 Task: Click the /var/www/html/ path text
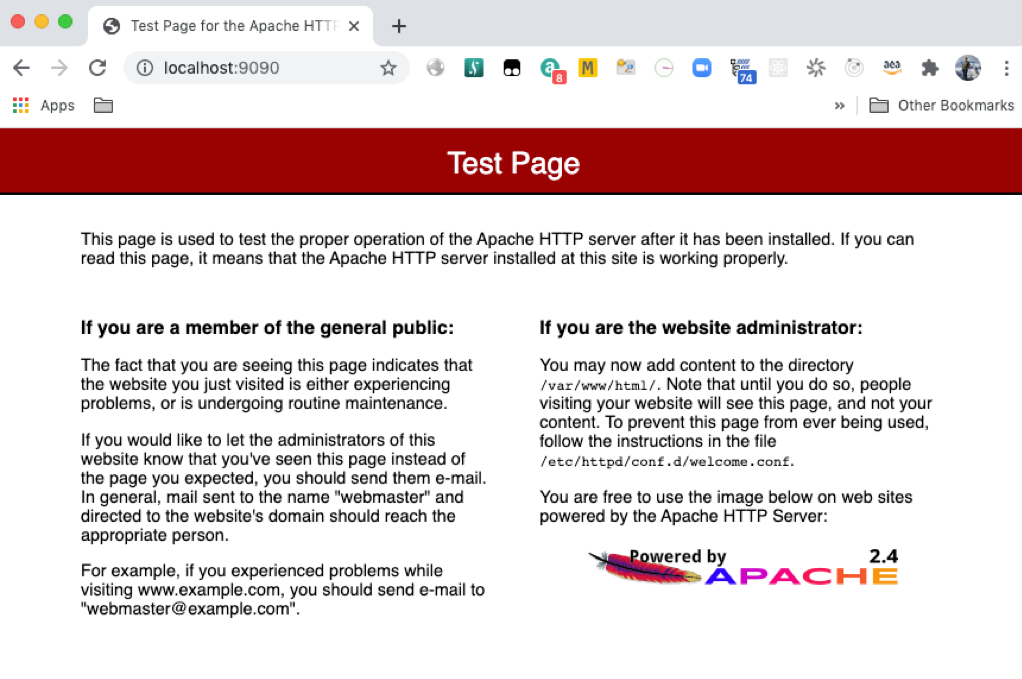point(600,386)
